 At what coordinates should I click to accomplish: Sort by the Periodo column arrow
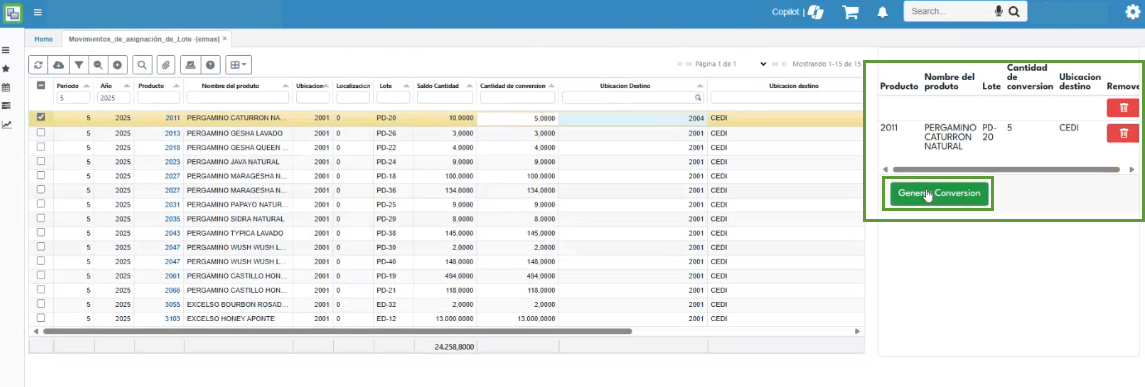pos(87,85)
